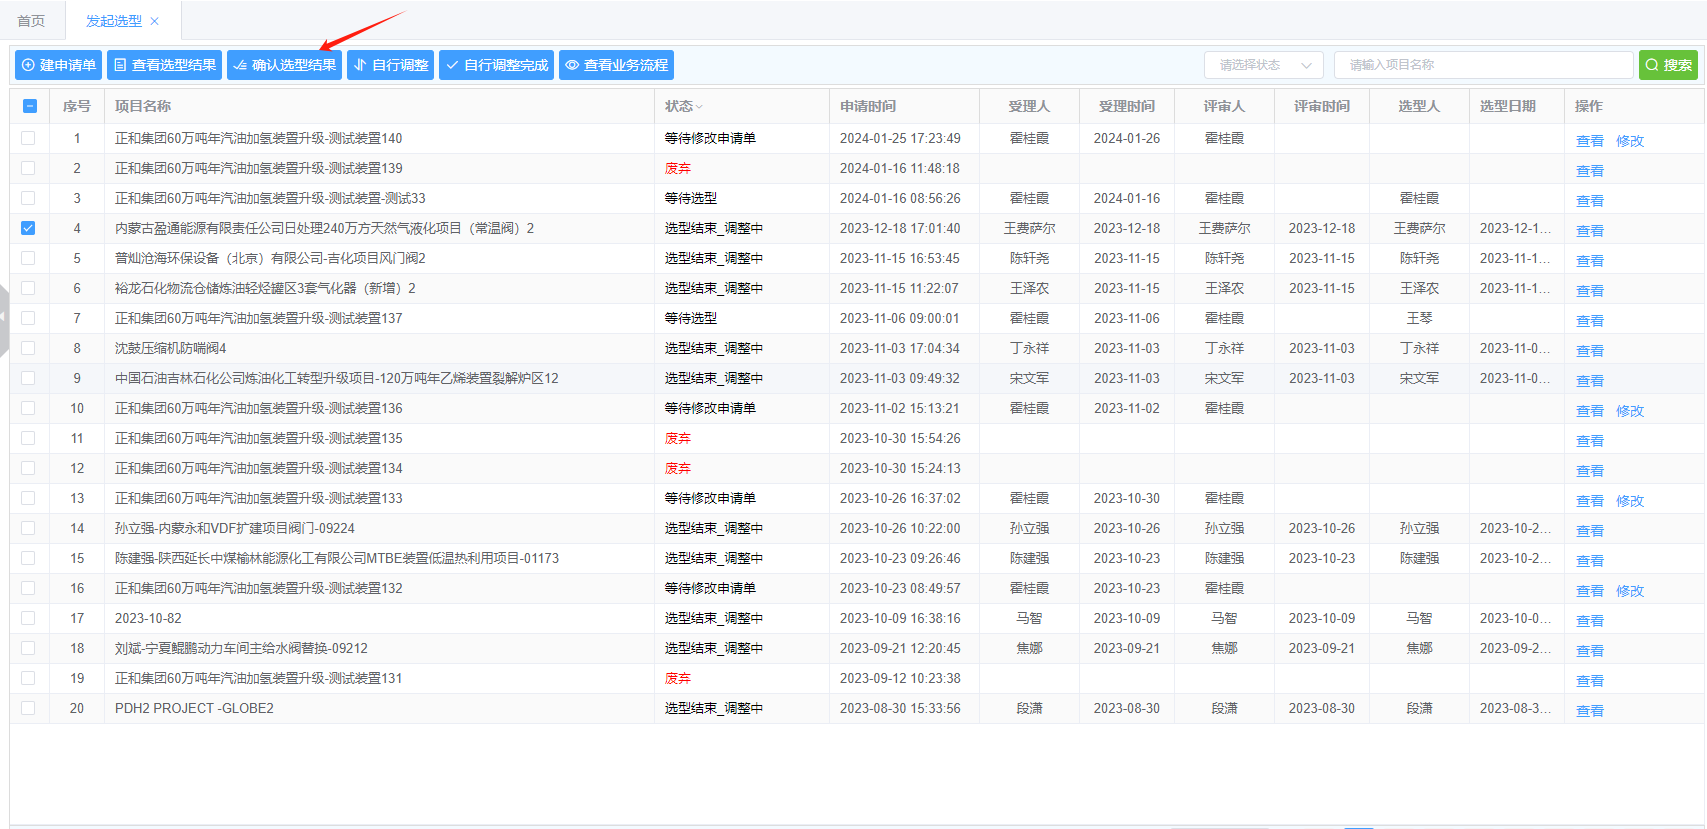
Task: Click the 自行调整完成 checkmark button
Action: (496, 65)
